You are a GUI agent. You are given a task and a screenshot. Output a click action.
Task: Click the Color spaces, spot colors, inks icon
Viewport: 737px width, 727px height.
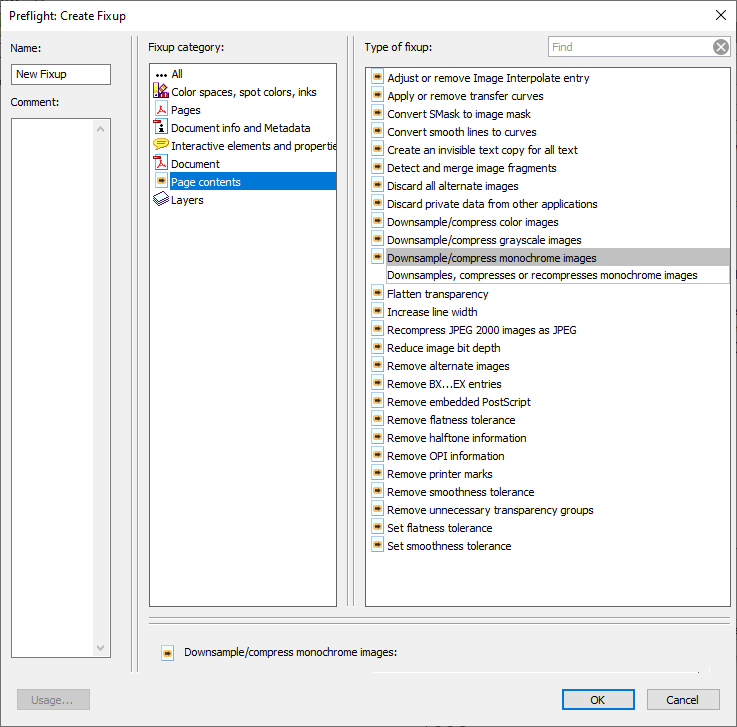tap(161, 92)
